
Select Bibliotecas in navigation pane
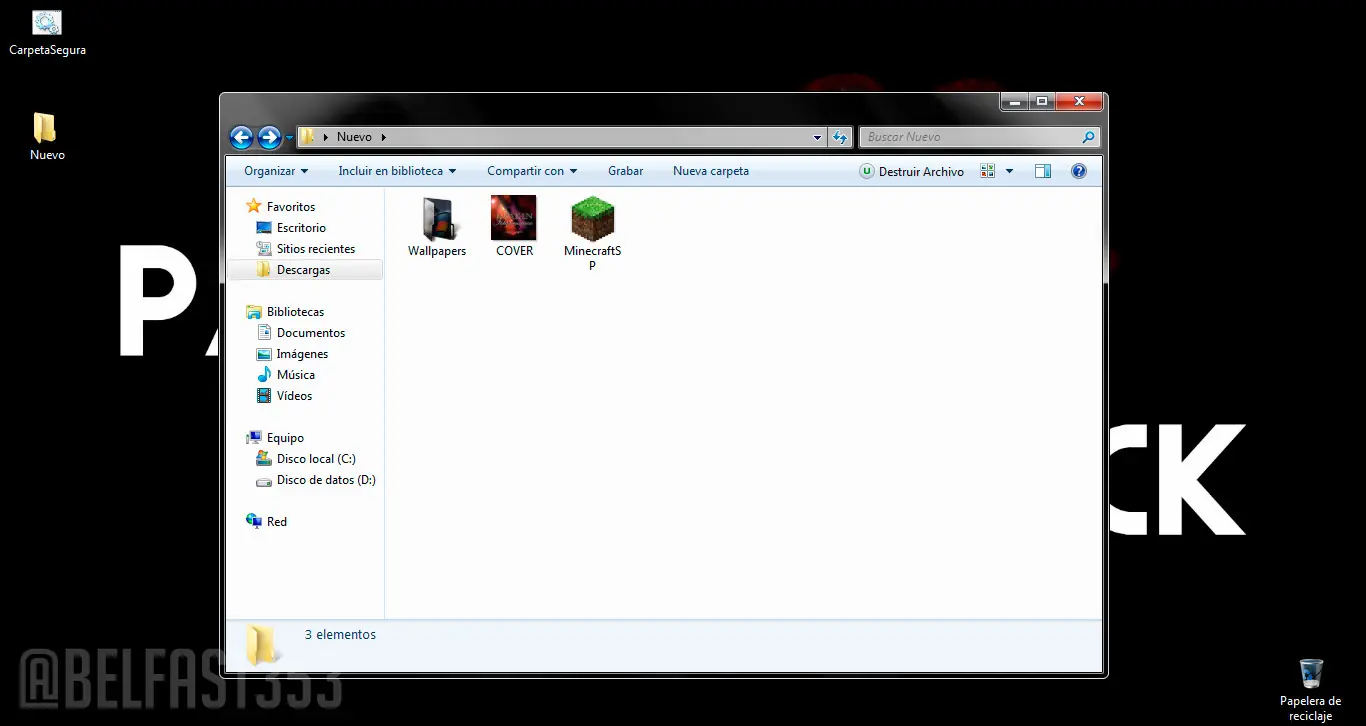coord(285,312)
